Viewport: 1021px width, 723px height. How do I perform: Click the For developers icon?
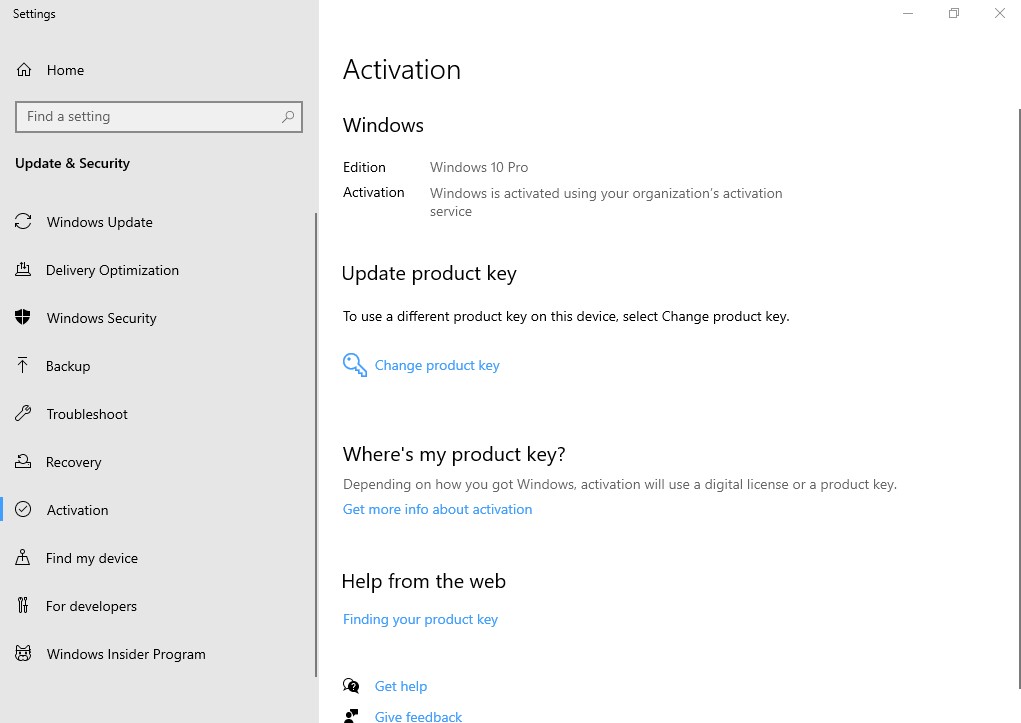tap(23, 606)
